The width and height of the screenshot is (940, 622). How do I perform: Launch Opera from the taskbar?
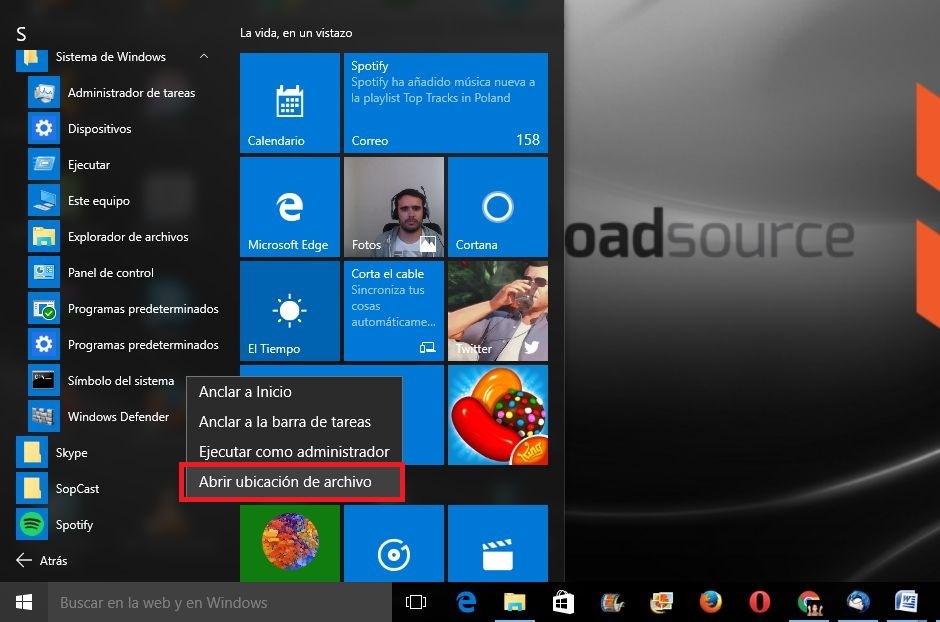point(760,602)
